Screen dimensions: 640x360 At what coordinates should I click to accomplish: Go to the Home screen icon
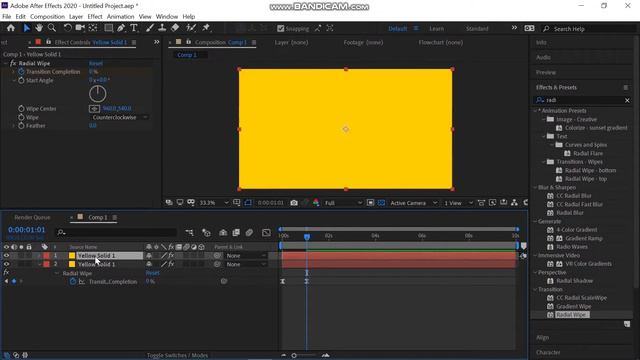11,28
